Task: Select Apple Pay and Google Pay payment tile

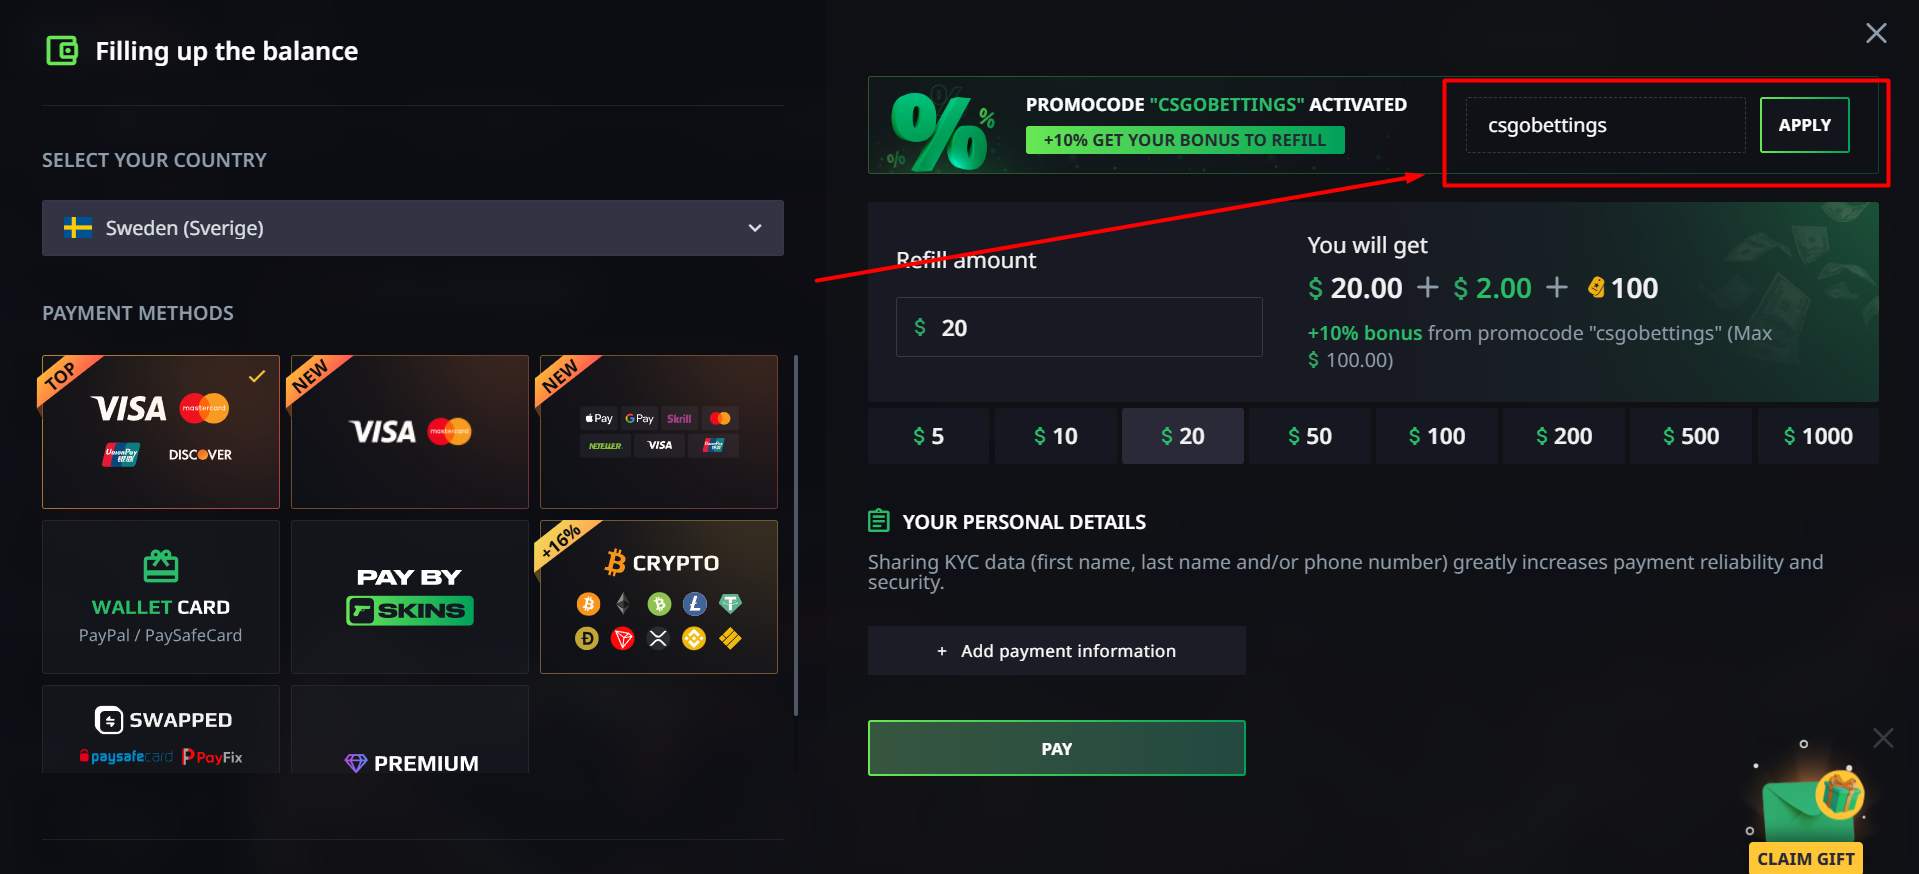Action: click(x=659, y=431)
